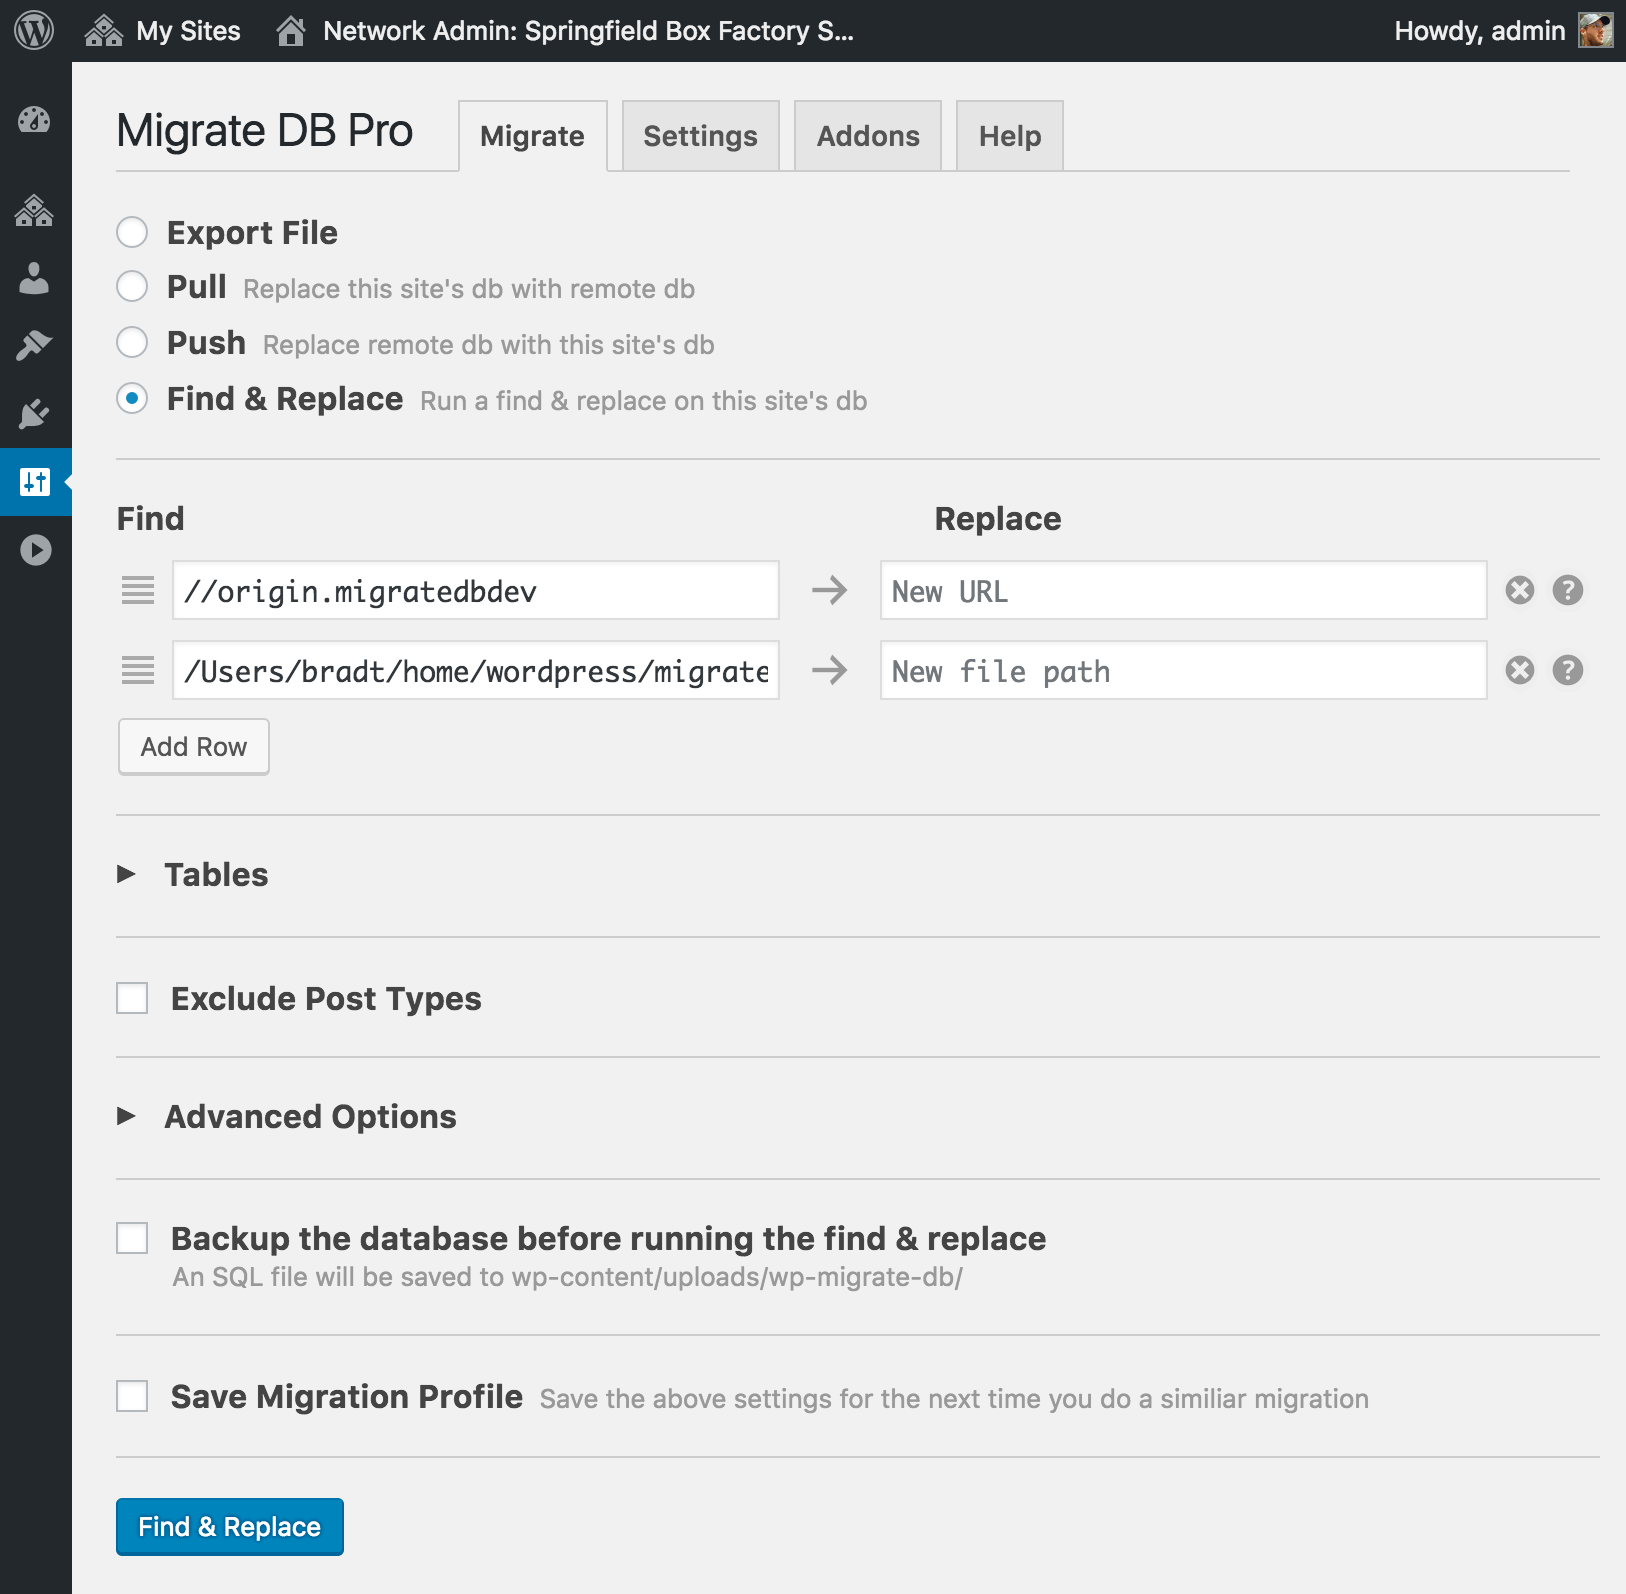Select the Export File radio option
The height and width of the screenshot is (1594, 1626).
(132, 232)
